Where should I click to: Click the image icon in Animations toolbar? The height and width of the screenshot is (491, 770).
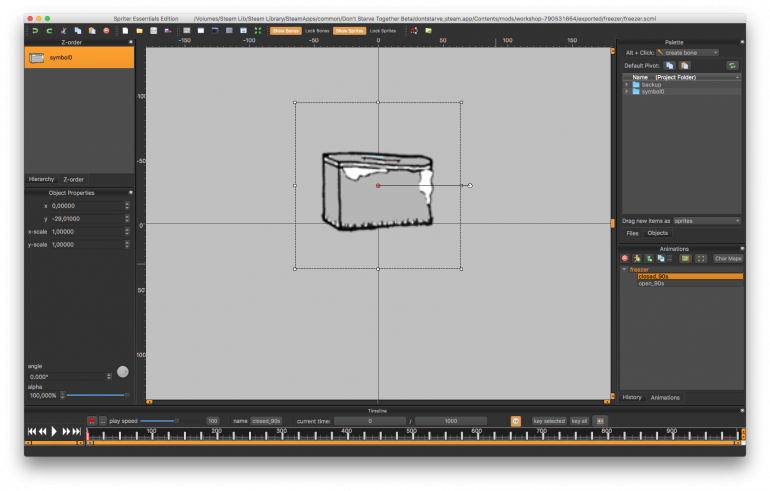click(x=686, y=258)
